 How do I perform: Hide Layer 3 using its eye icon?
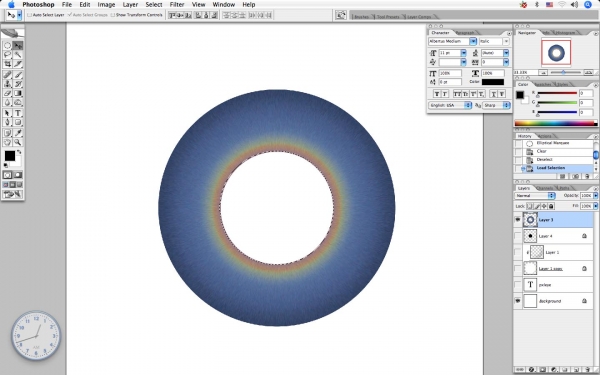tap(517, 220)
